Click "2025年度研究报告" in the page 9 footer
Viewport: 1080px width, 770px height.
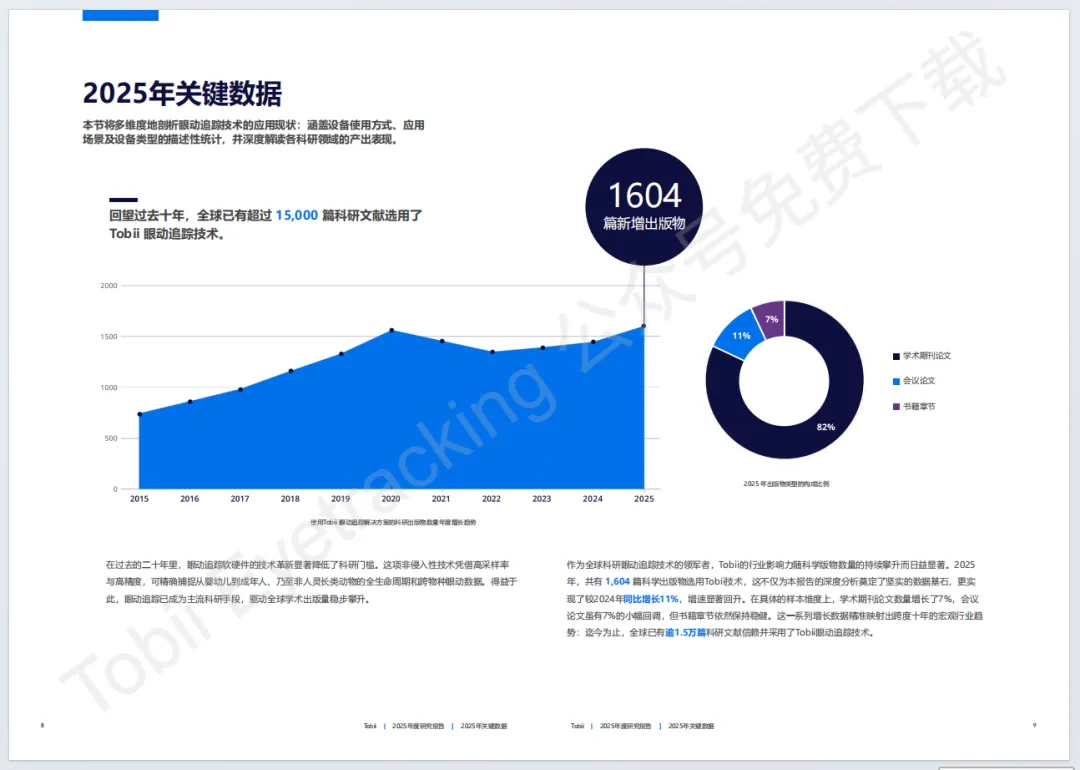[625, 726]
